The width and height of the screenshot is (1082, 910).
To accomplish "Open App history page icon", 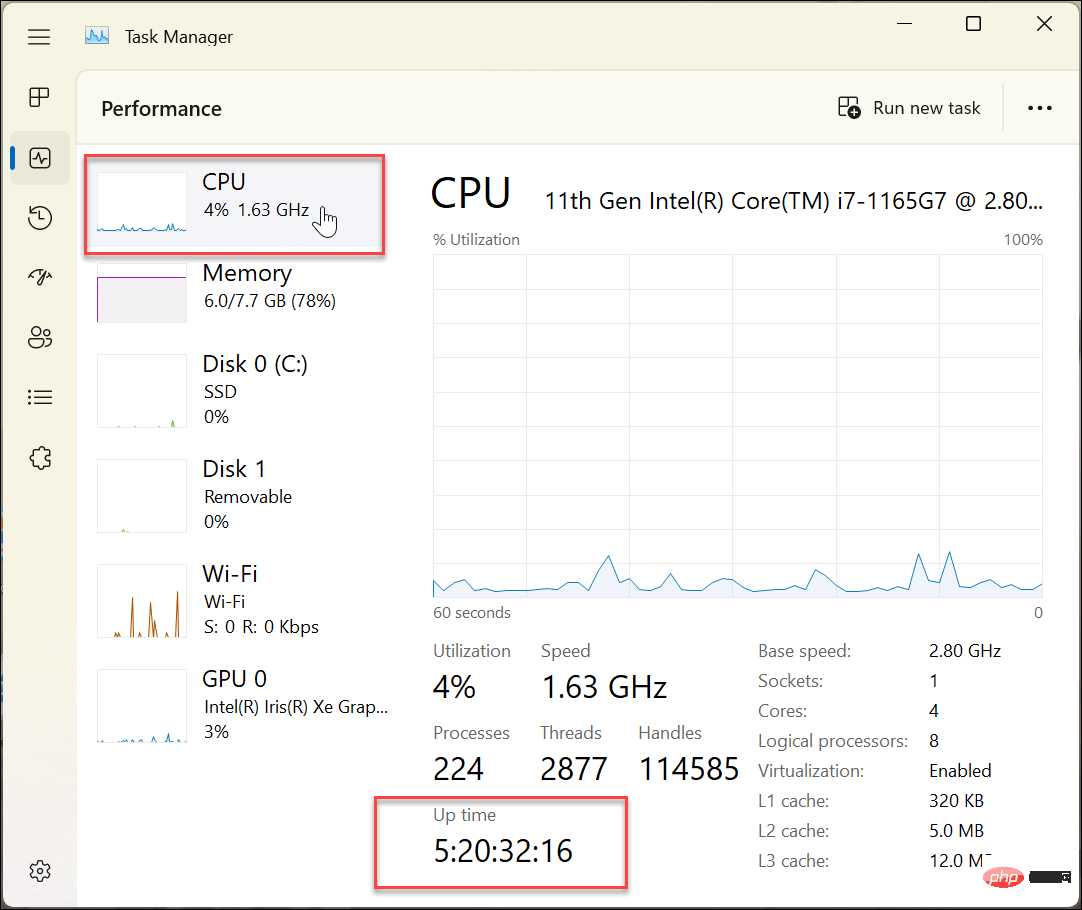I will (40, 218).
